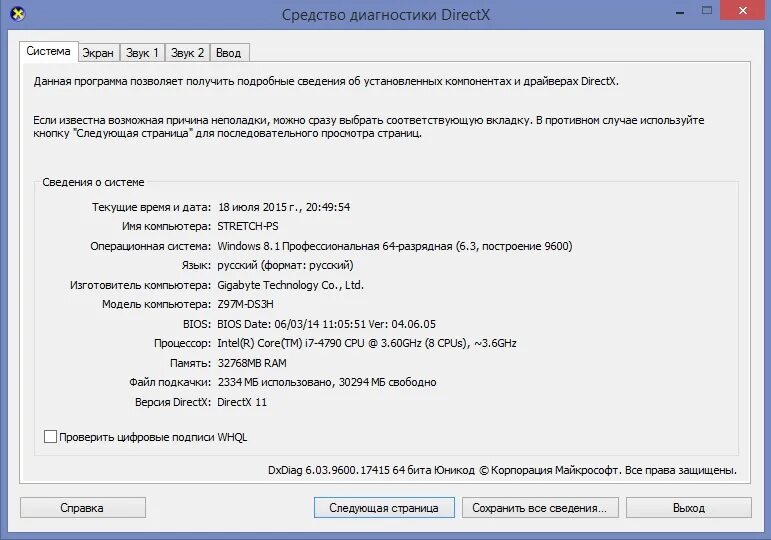The image size is (771, 540).
Task: Click the Изготовитель компьютера label
Action: point(141,285)
